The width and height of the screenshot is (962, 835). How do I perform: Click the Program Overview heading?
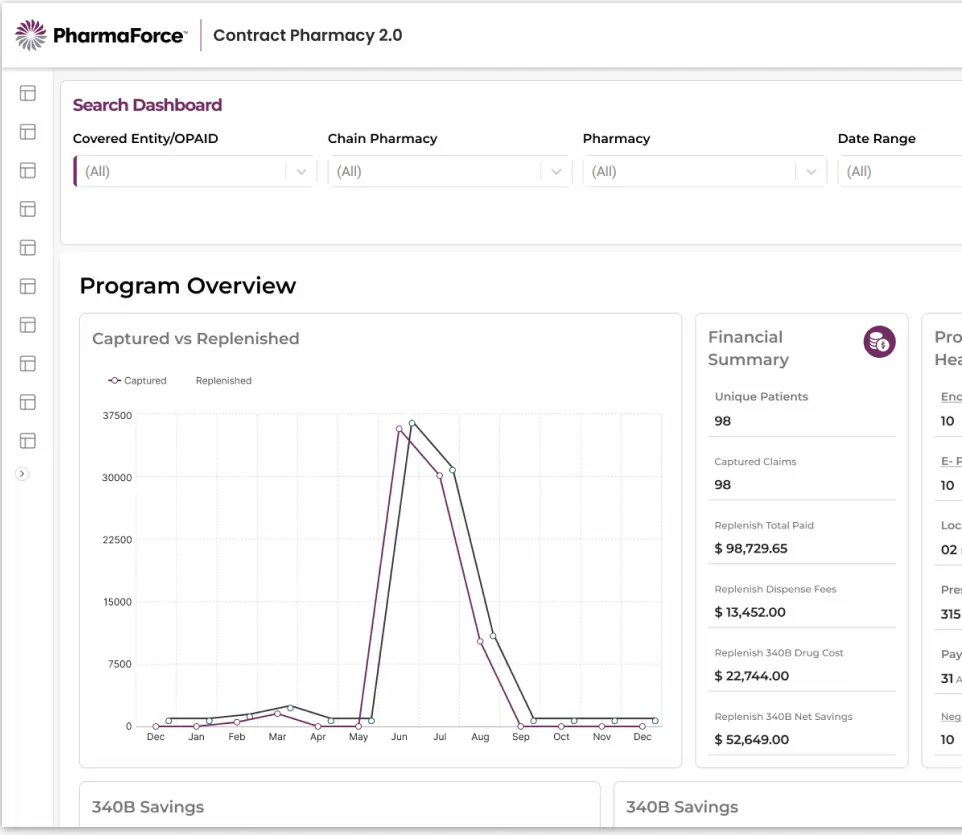click(188, 285)
